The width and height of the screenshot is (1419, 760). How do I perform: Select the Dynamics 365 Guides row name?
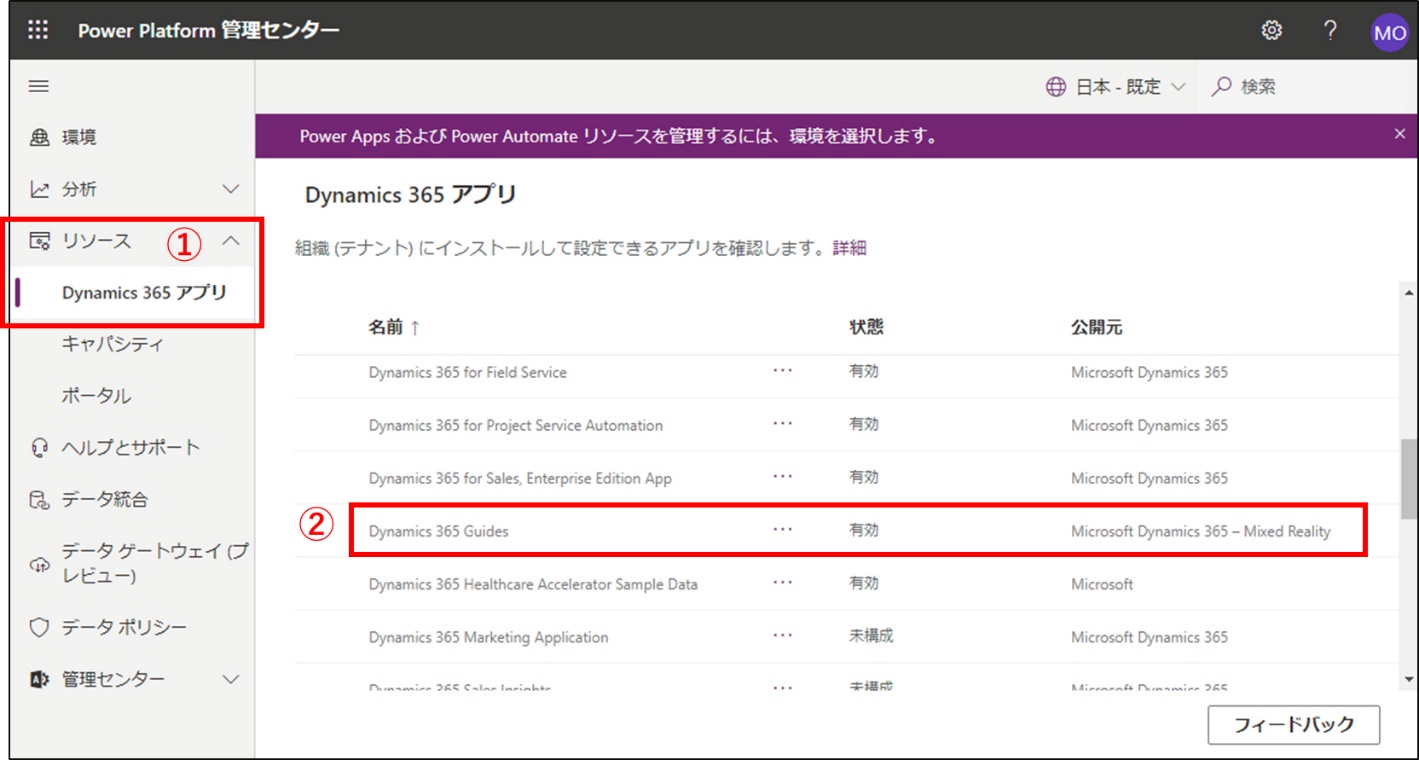(438, 531)
